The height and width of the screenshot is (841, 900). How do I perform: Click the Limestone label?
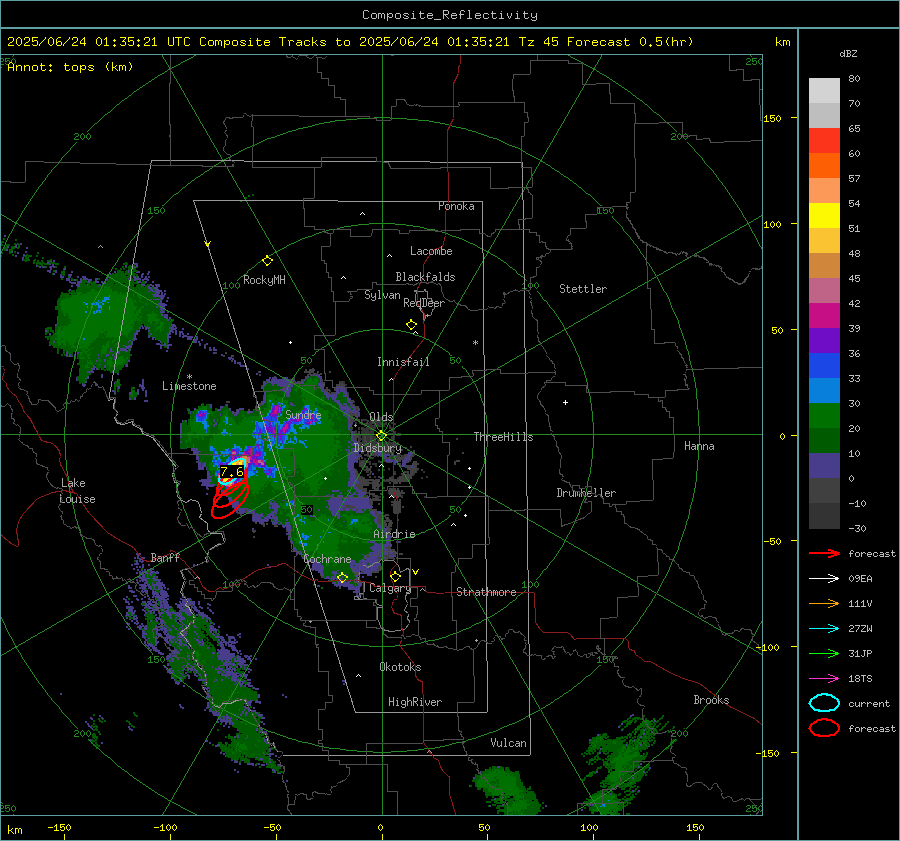[189, 386]
